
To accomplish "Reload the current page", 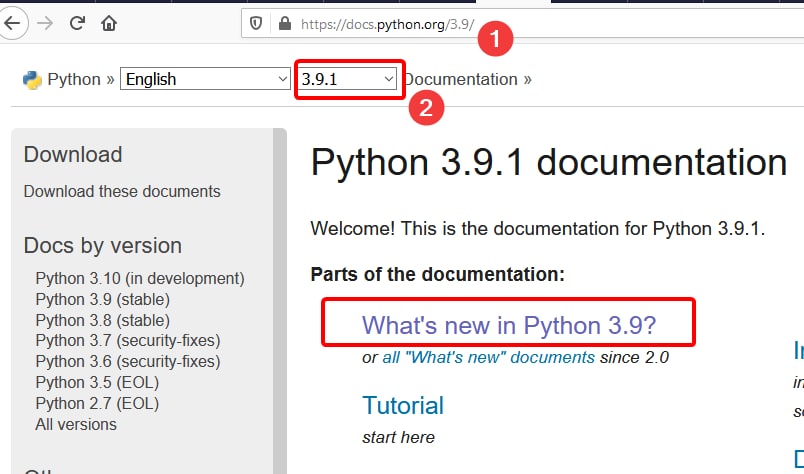I will (x=77, y=23).
